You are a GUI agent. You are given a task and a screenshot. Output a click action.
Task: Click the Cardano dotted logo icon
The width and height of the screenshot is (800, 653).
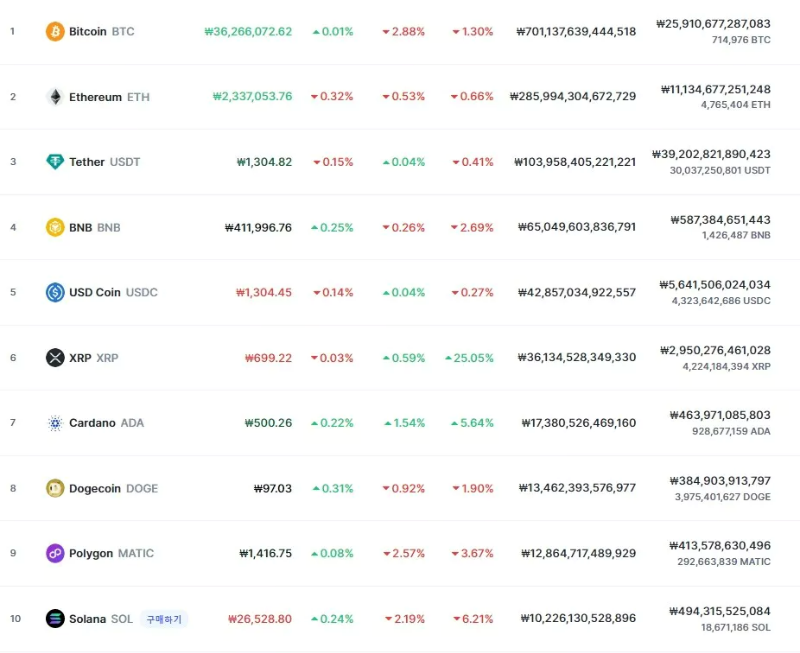click(55, 423)
